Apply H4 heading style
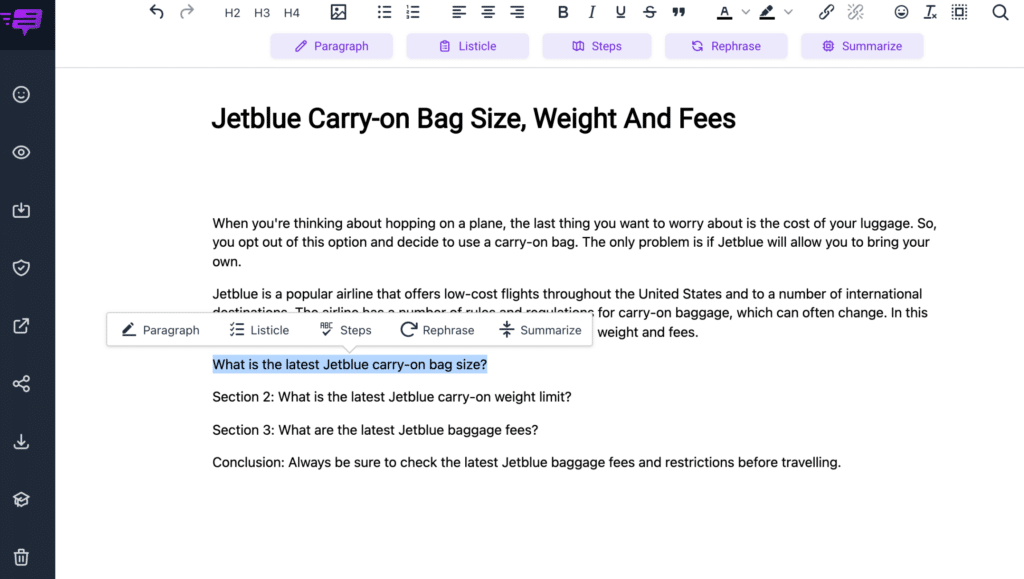The width and height of the screenshot is (1024, 579). [x=291, y=12]
